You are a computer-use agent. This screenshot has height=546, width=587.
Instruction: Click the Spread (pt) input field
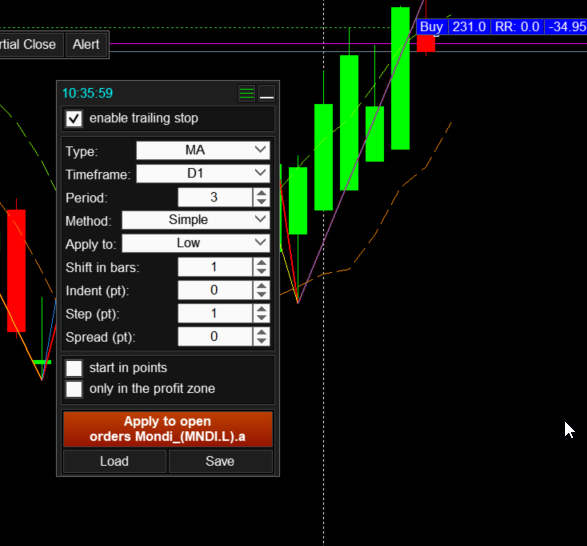click(215, 337)
